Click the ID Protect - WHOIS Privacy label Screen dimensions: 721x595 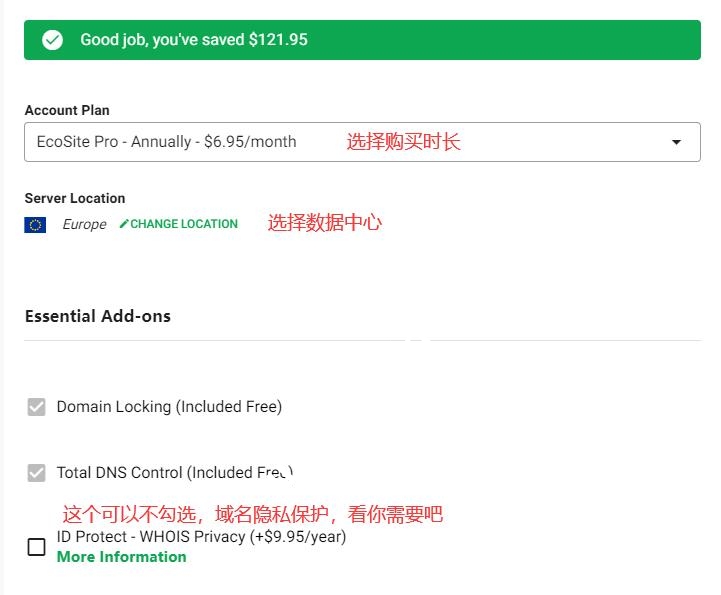tap(201, 537)
